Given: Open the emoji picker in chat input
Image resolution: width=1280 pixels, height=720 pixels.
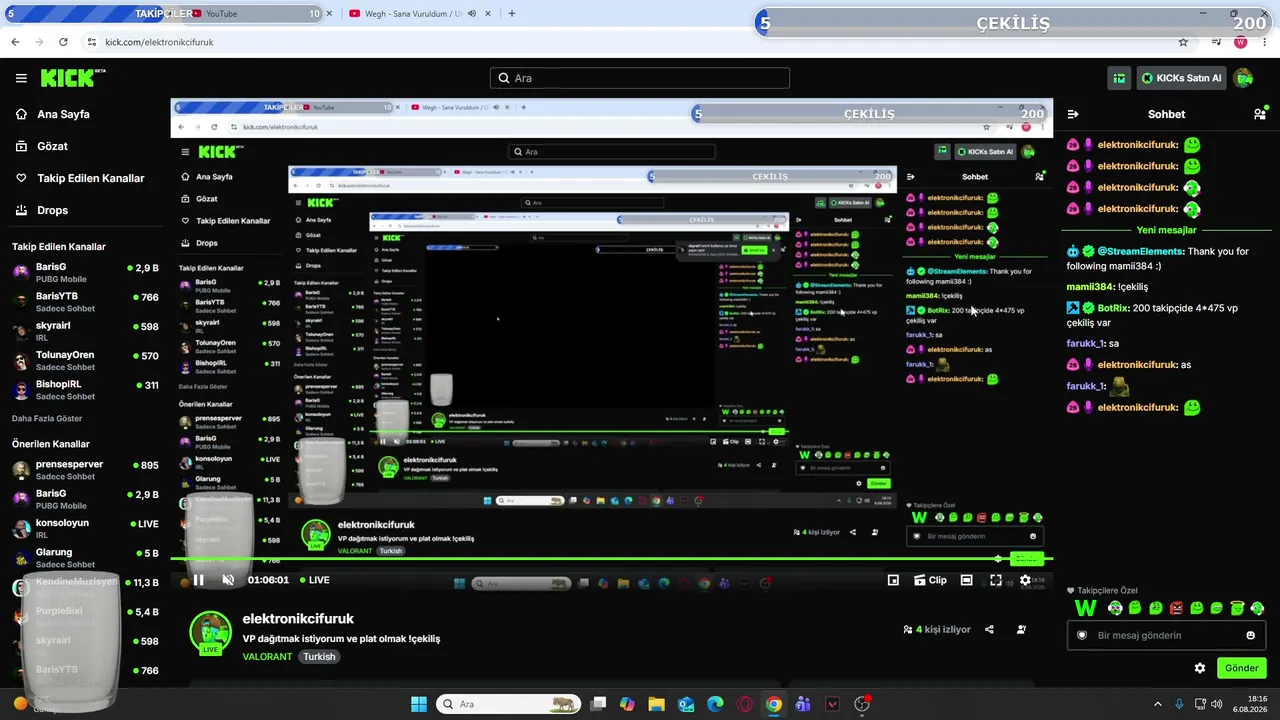Looking at the screenshot, I should click(1250, 635).
